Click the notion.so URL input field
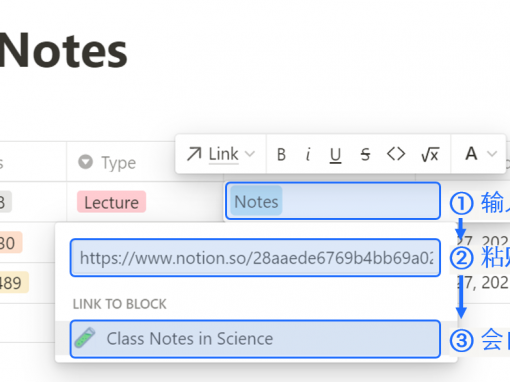The width and height of the screenshot is (510, 382). tap(255, 258)
